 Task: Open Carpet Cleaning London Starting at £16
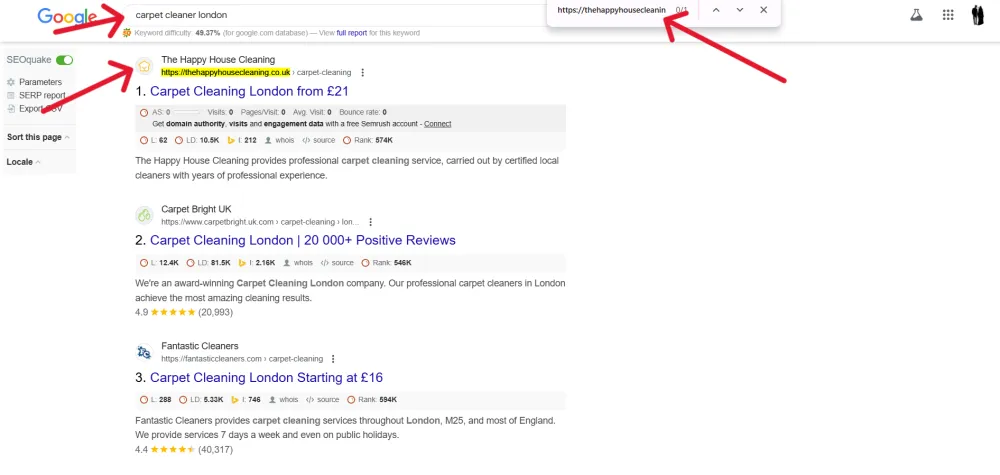[266, 377]
